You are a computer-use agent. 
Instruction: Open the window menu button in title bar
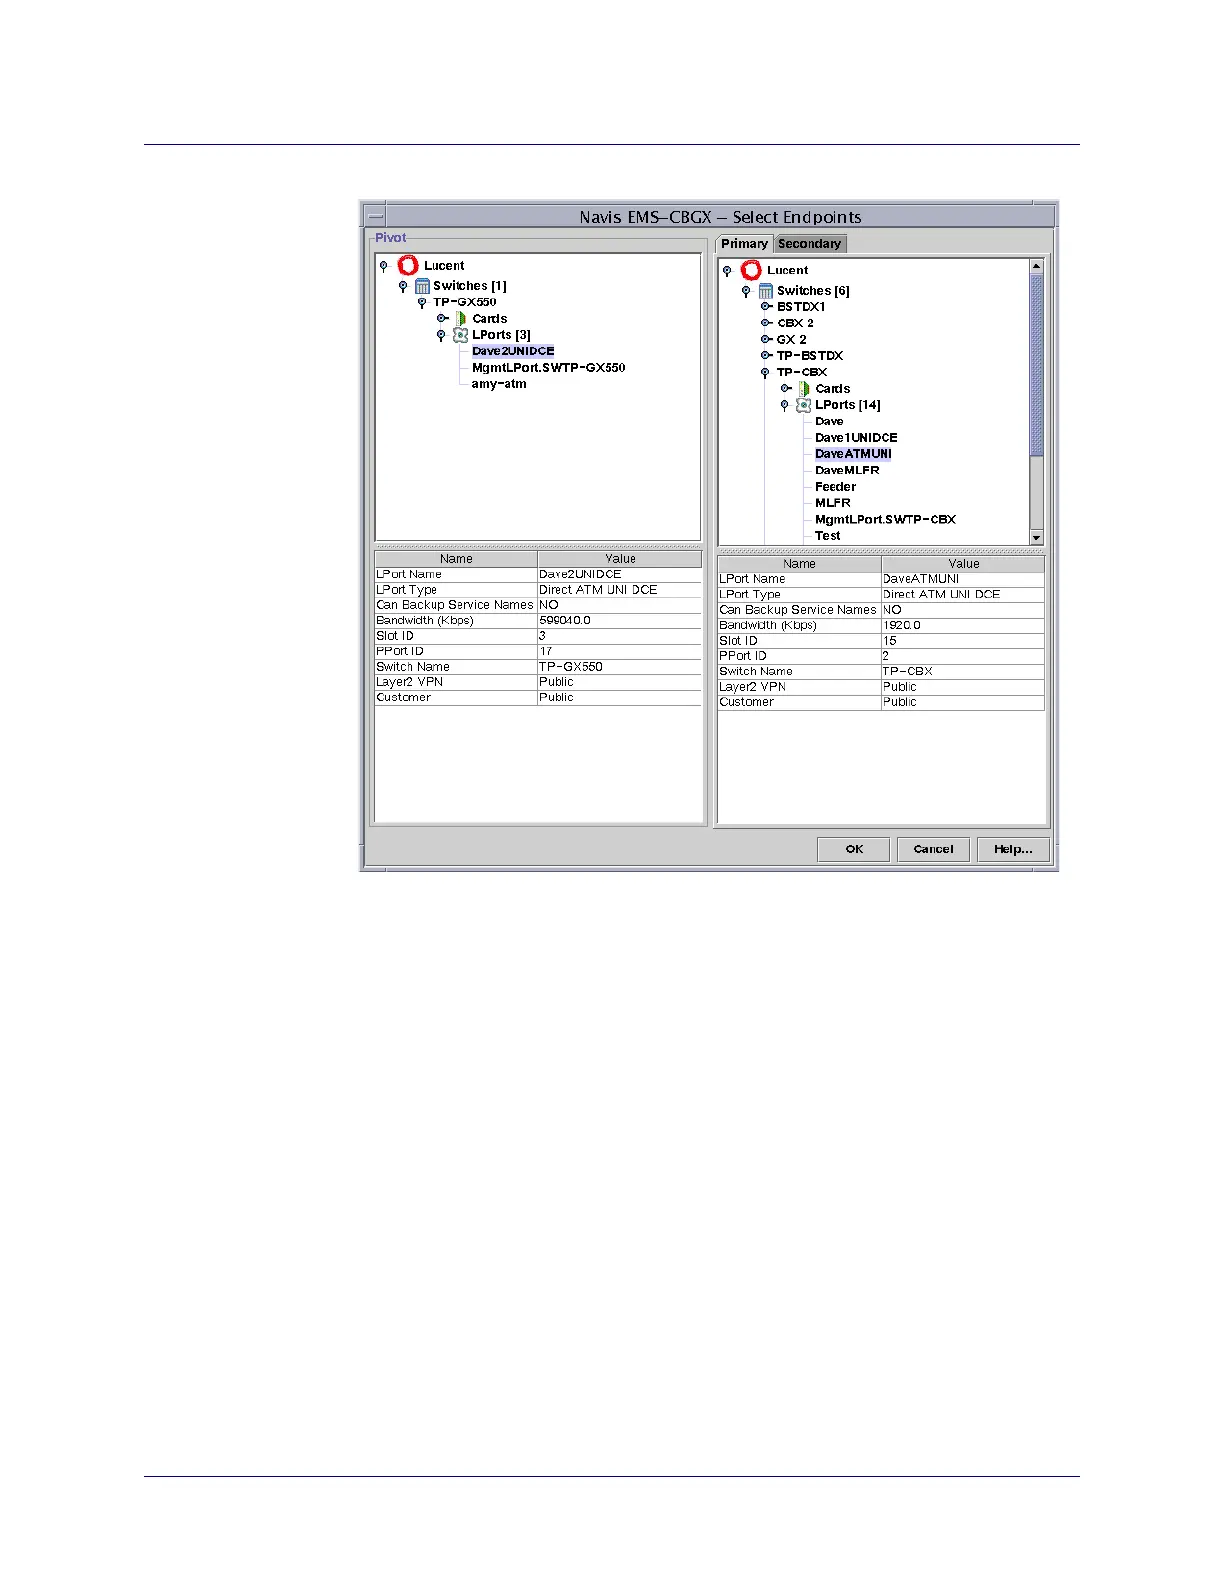tap(375, 216)
